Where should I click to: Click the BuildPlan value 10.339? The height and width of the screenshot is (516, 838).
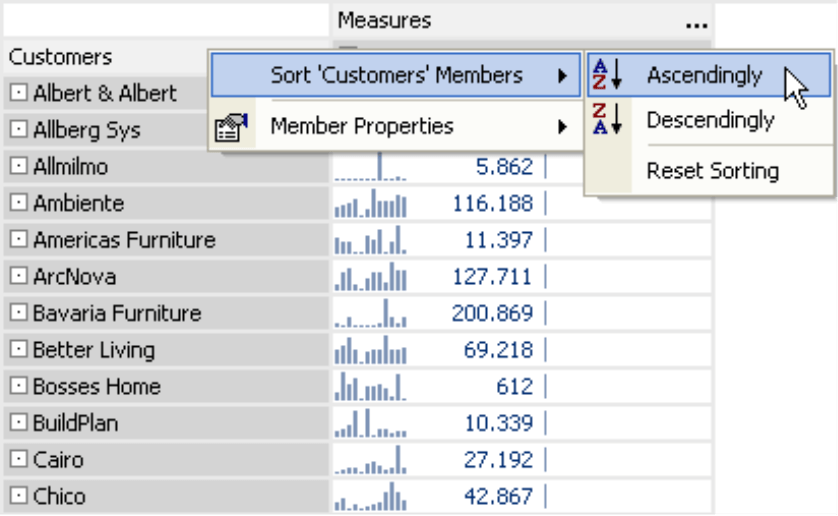[x=499, y=424]
